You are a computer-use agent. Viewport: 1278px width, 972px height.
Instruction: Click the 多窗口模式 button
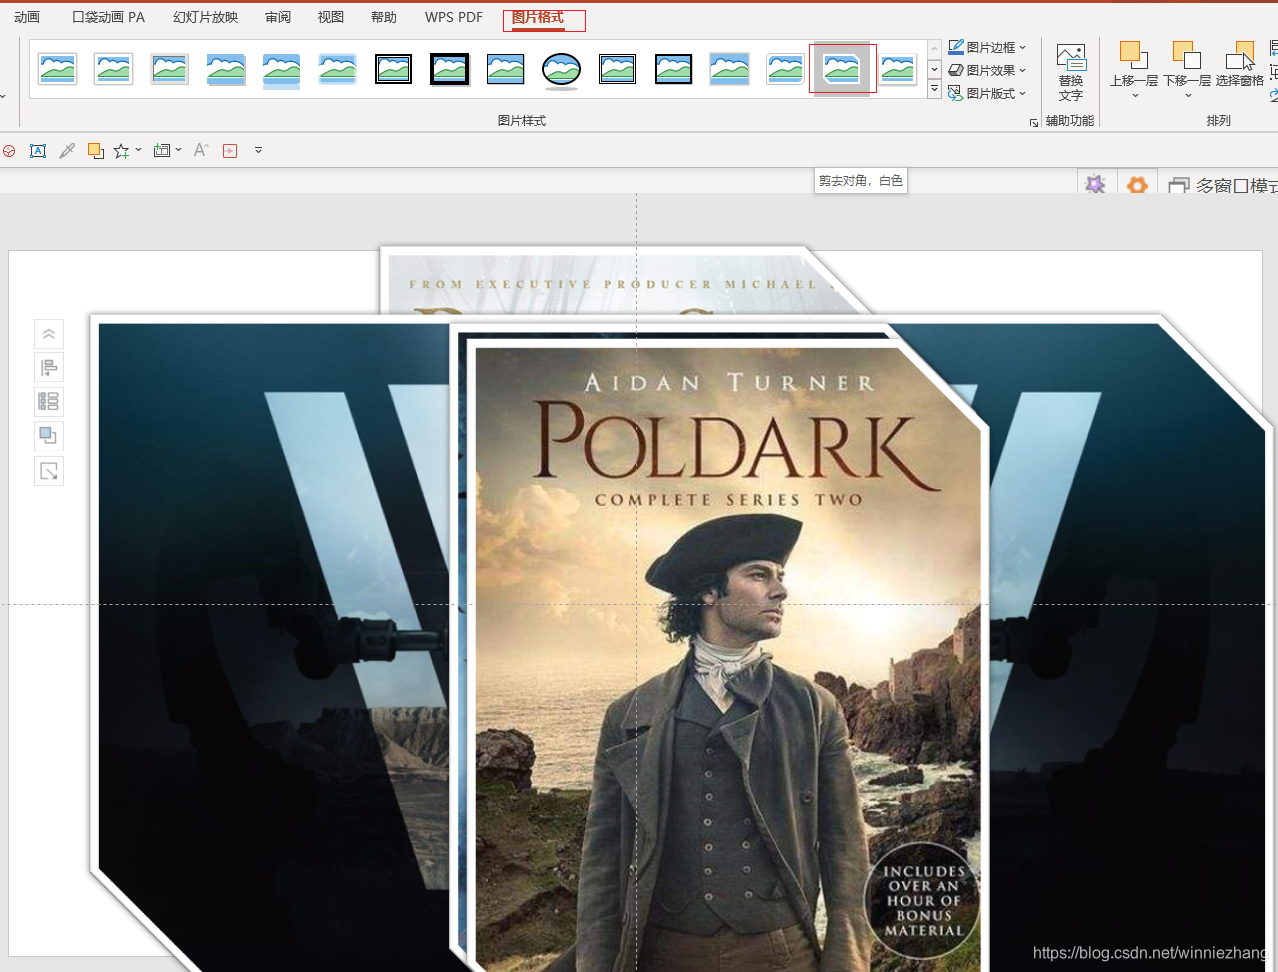coord(1223,186)
